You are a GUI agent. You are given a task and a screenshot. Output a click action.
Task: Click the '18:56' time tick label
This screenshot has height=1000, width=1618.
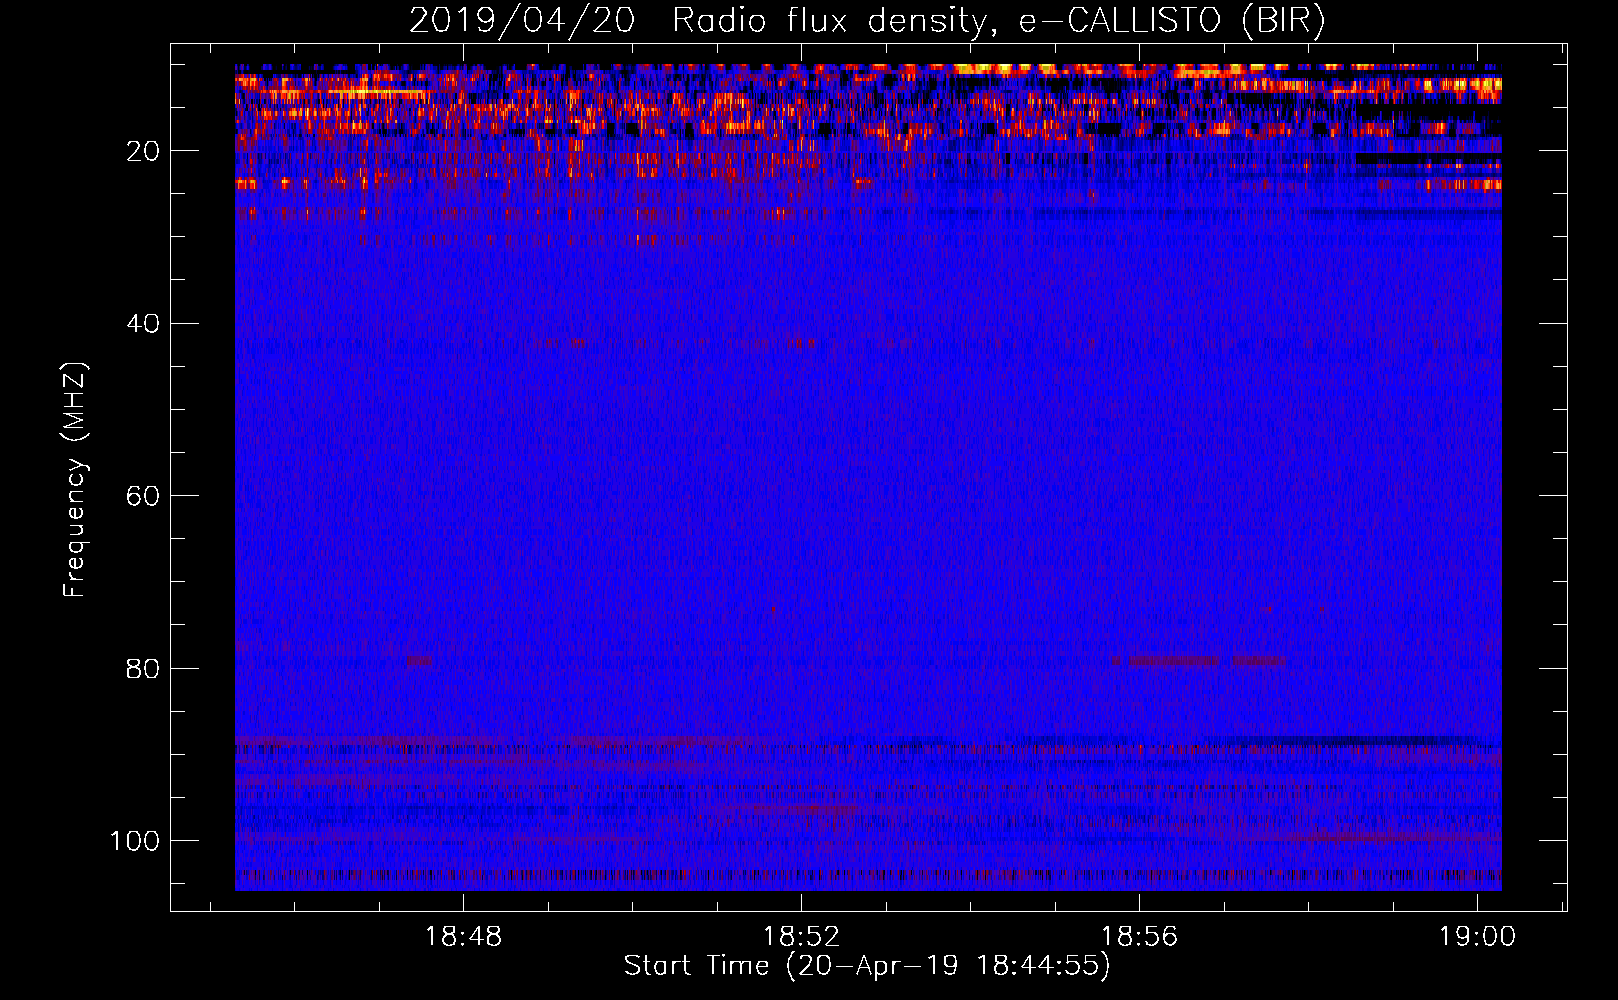(1140, 937)
